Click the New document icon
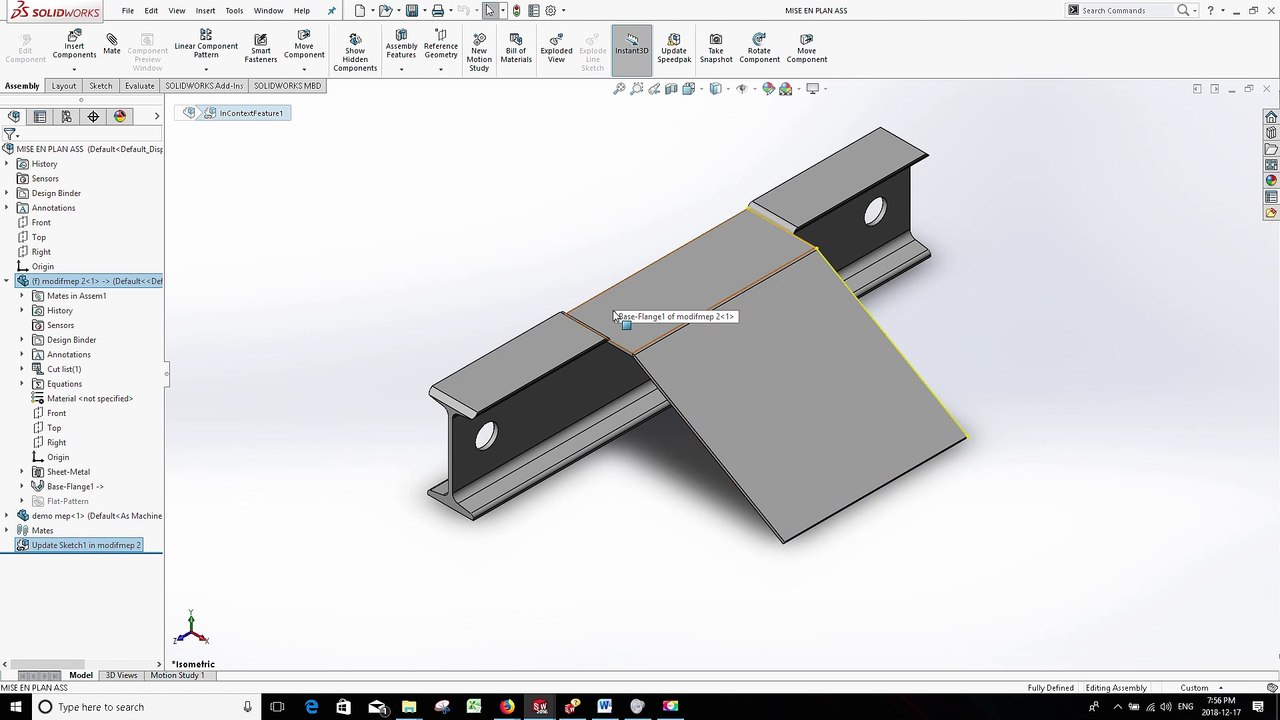 360,11
